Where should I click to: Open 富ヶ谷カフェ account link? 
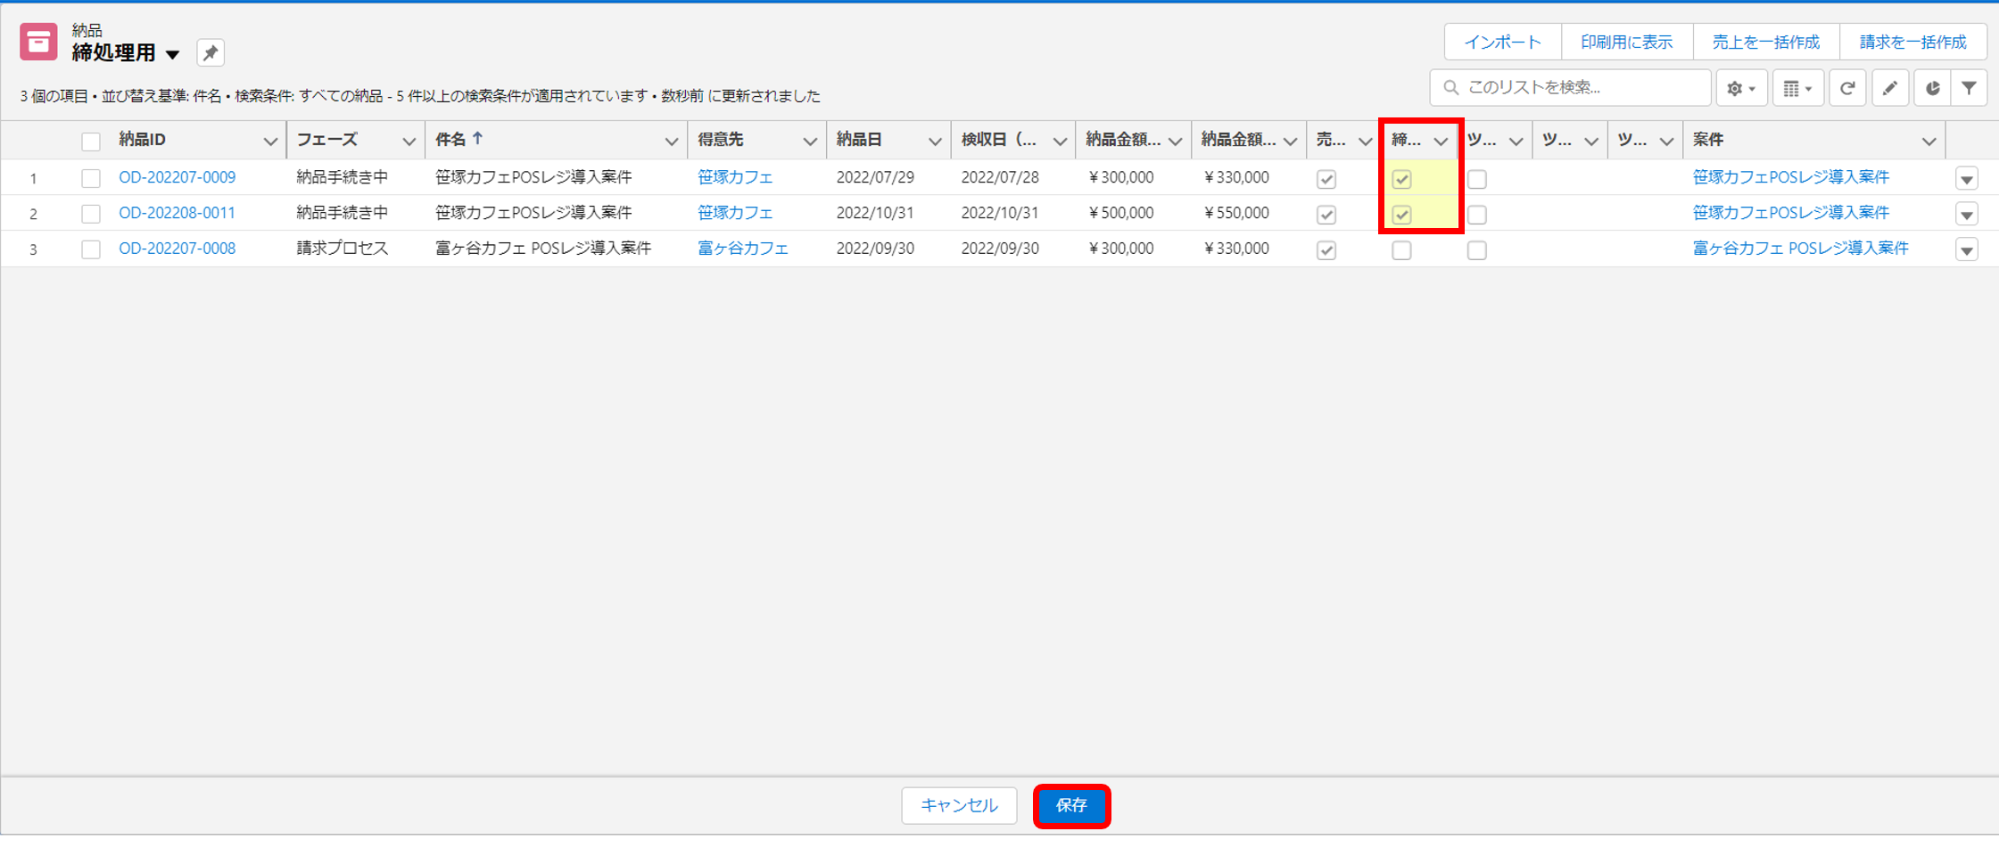tap(743, 248)
